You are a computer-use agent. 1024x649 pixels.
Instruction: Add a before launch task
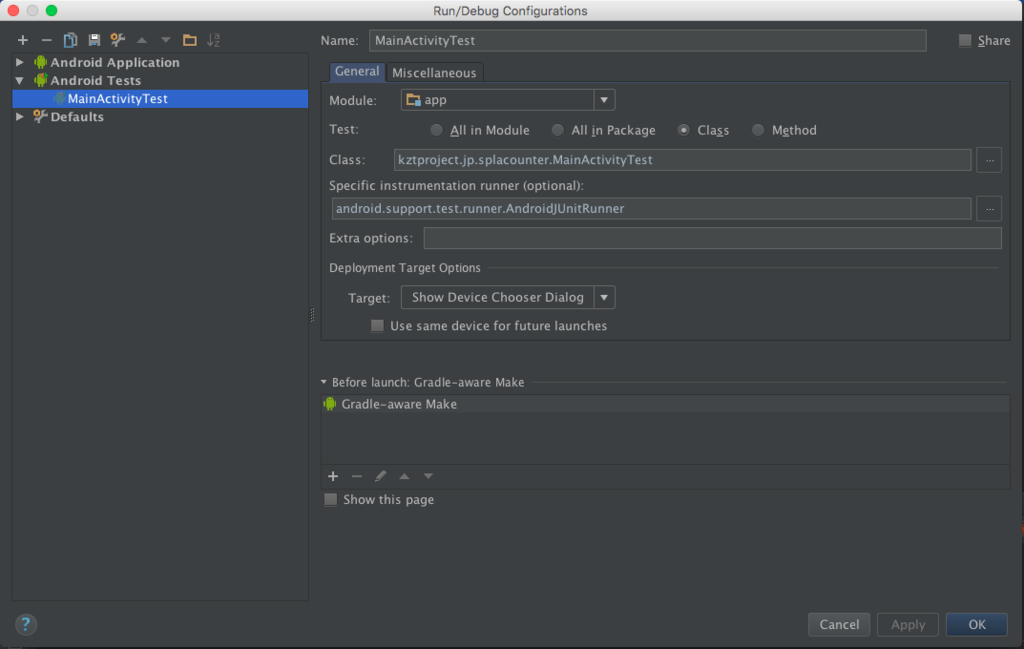click(333, 476)
